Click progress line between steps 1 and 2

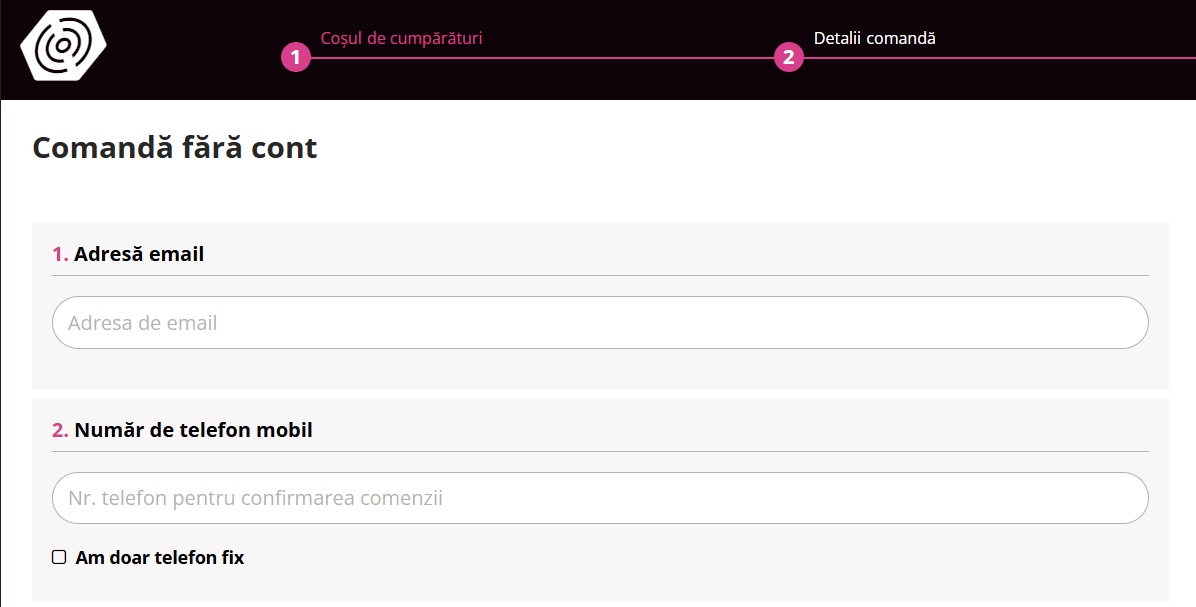[540, 58]
